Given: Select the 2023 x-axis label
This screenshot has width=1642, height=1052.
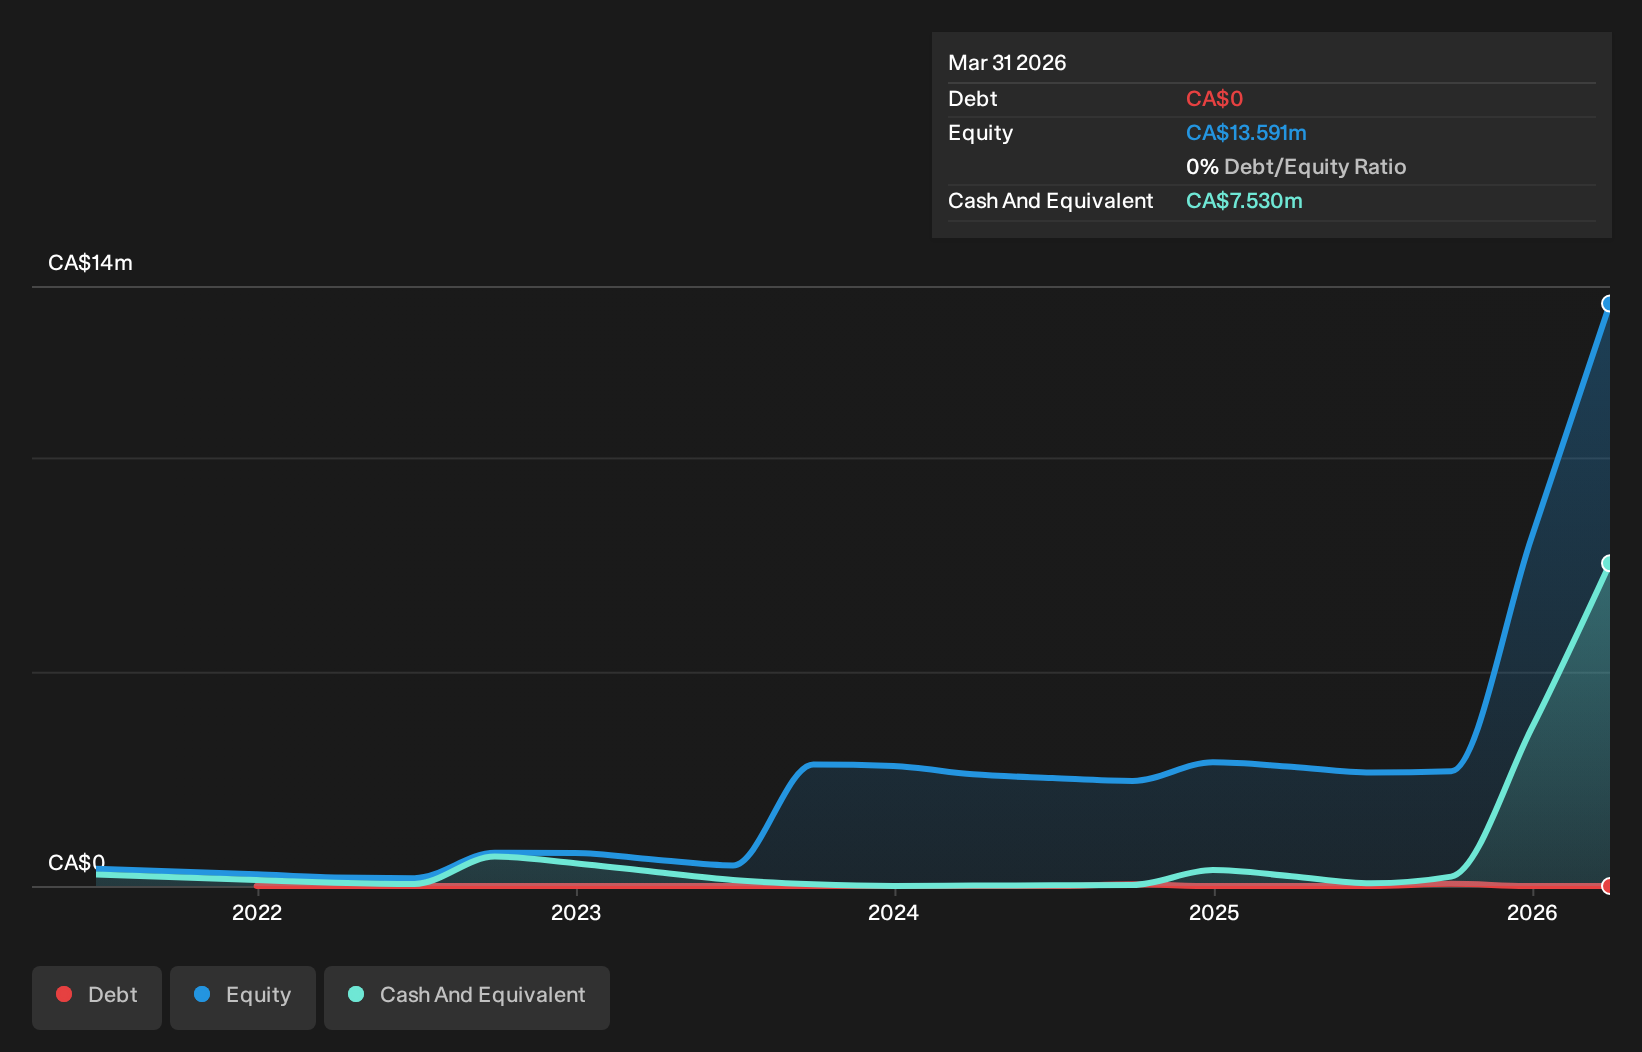Looking at the screenshot, I should (576, 913).
